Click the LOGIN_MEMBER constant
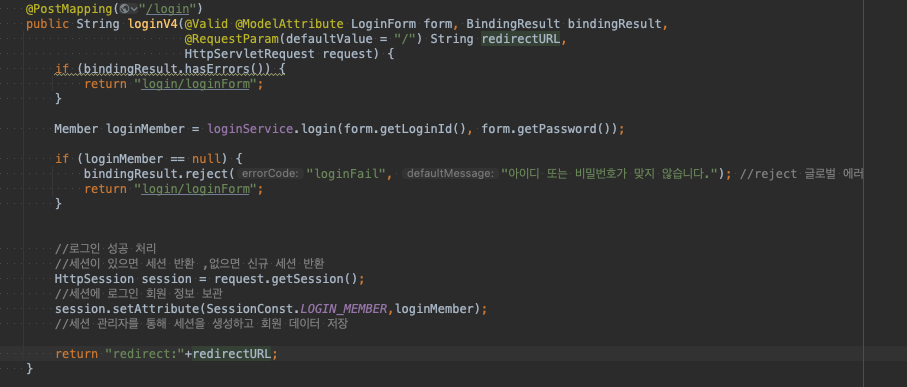Screen dimensions: 907x387 pyautogui.click(x=344, y=309)
